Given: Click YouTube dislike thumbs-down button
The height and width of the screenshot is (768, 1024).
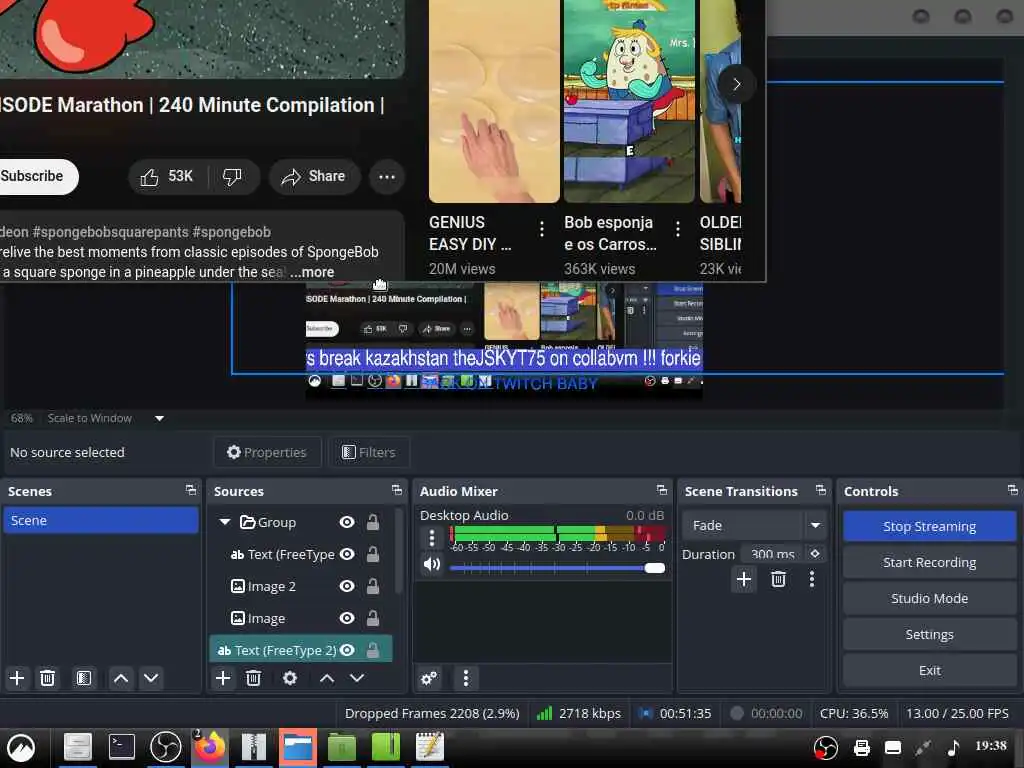Looking at the screenshot, I should (x=232, y=176).
